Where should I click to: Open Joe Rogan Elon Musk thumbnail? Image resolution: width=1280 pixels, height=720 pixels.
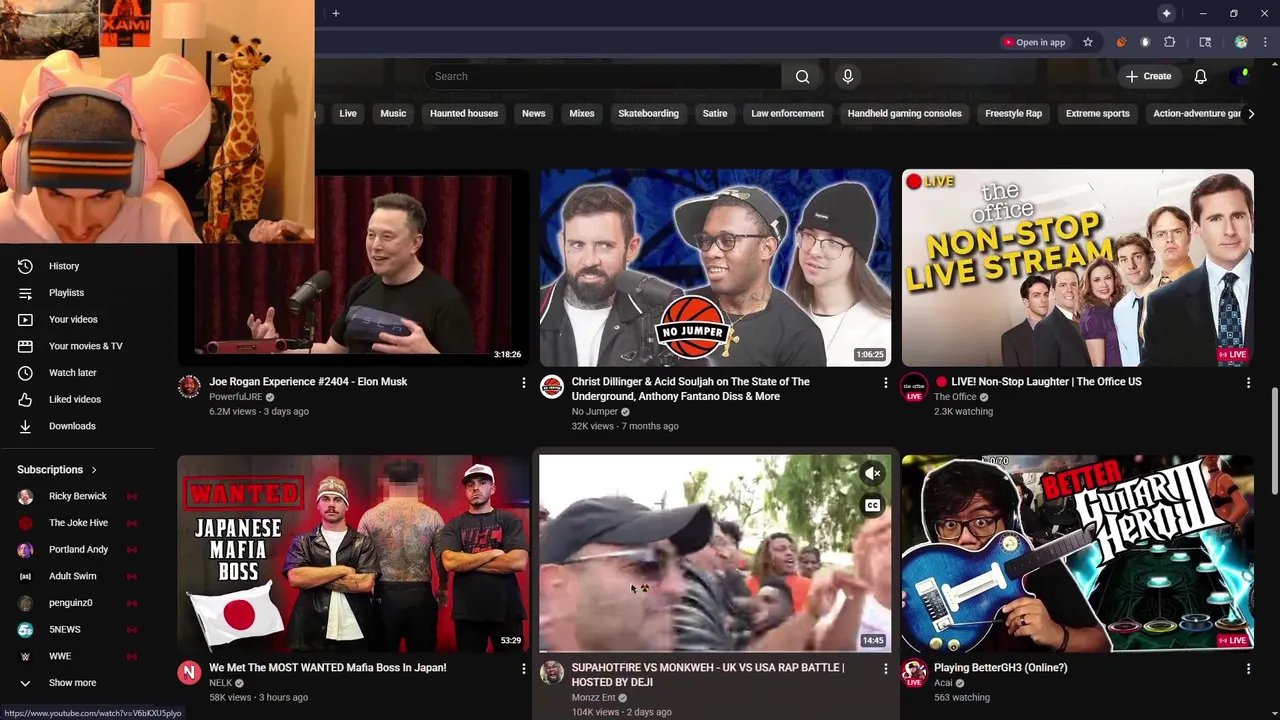click(x=353, y=267)
